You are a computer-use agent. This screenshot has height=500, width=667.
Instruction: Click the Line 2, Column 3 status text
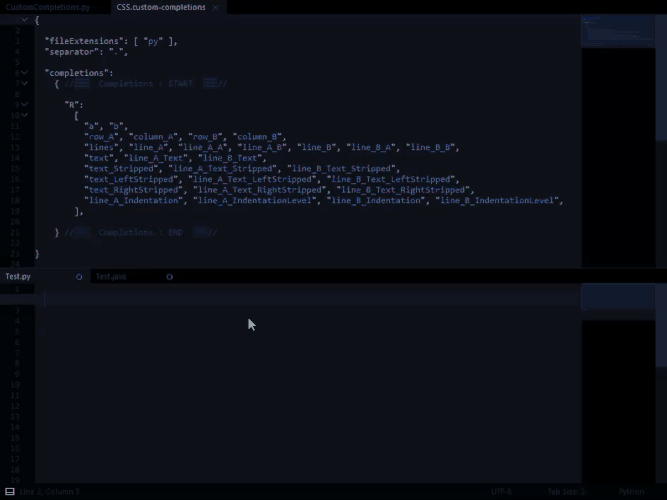coord(49,491)
